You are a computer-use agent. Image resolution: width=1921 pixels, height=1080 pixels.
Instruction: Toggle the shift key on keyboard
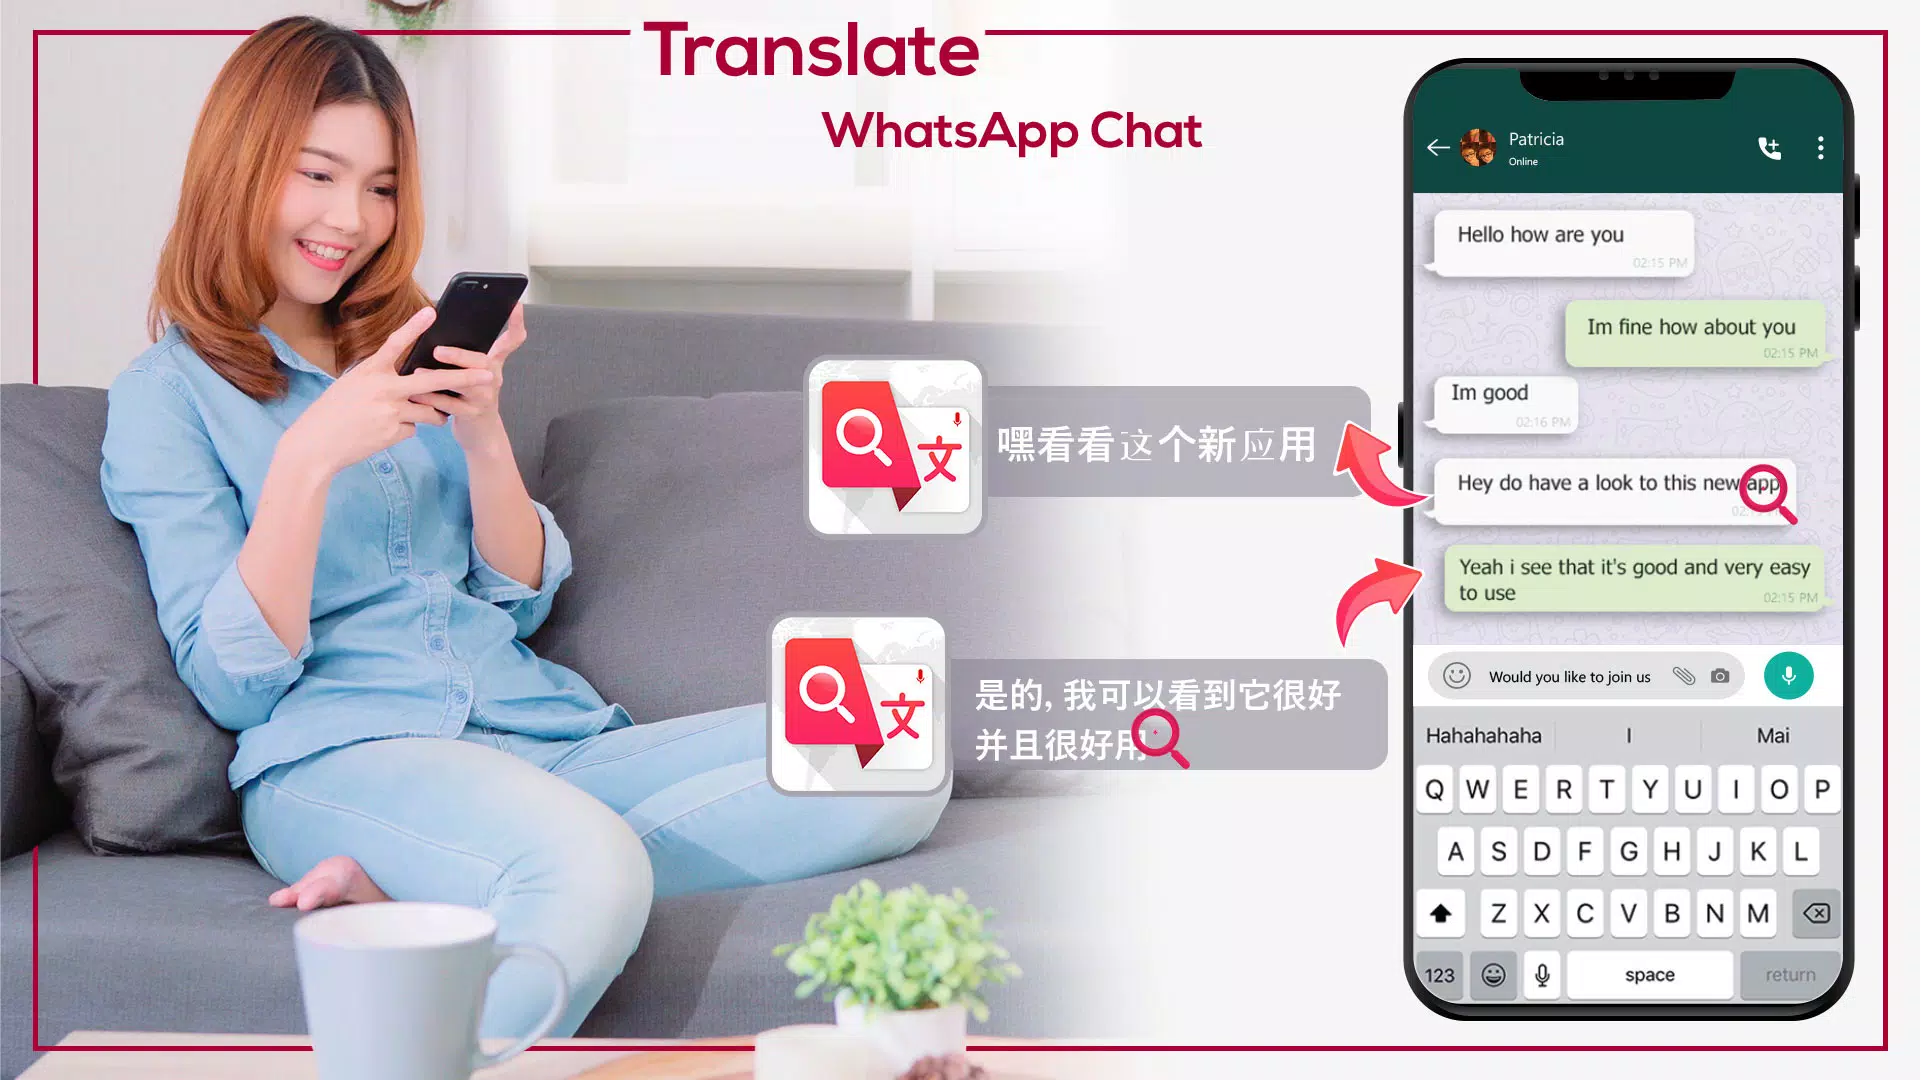point(1439,913)
